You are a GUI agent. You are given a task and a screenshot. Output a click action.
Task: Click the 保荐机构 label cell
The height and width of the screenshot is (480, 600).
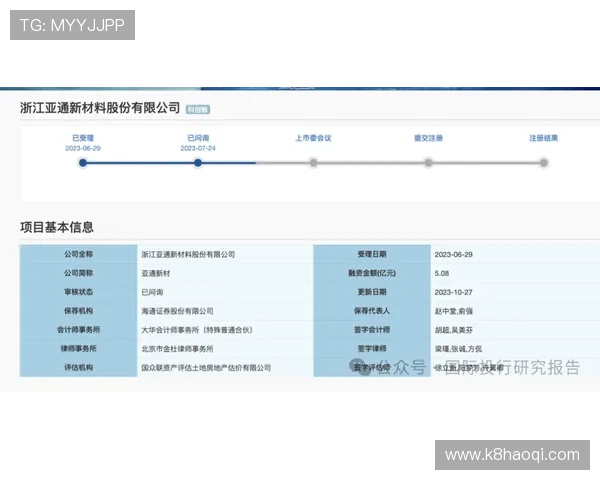pyautogui.click(x=78, y=310)
